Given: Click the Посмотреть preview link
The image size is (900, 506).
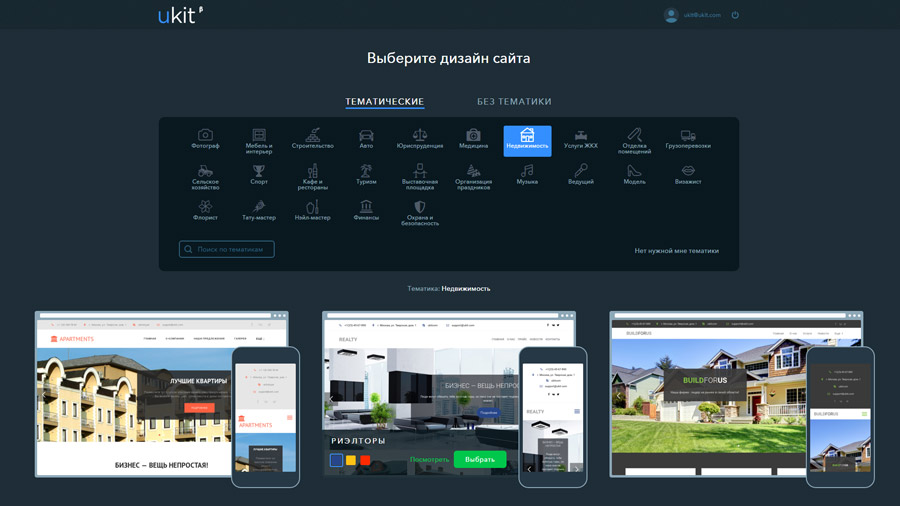Looking at the screenshot, I should click(x=430, y=460).
